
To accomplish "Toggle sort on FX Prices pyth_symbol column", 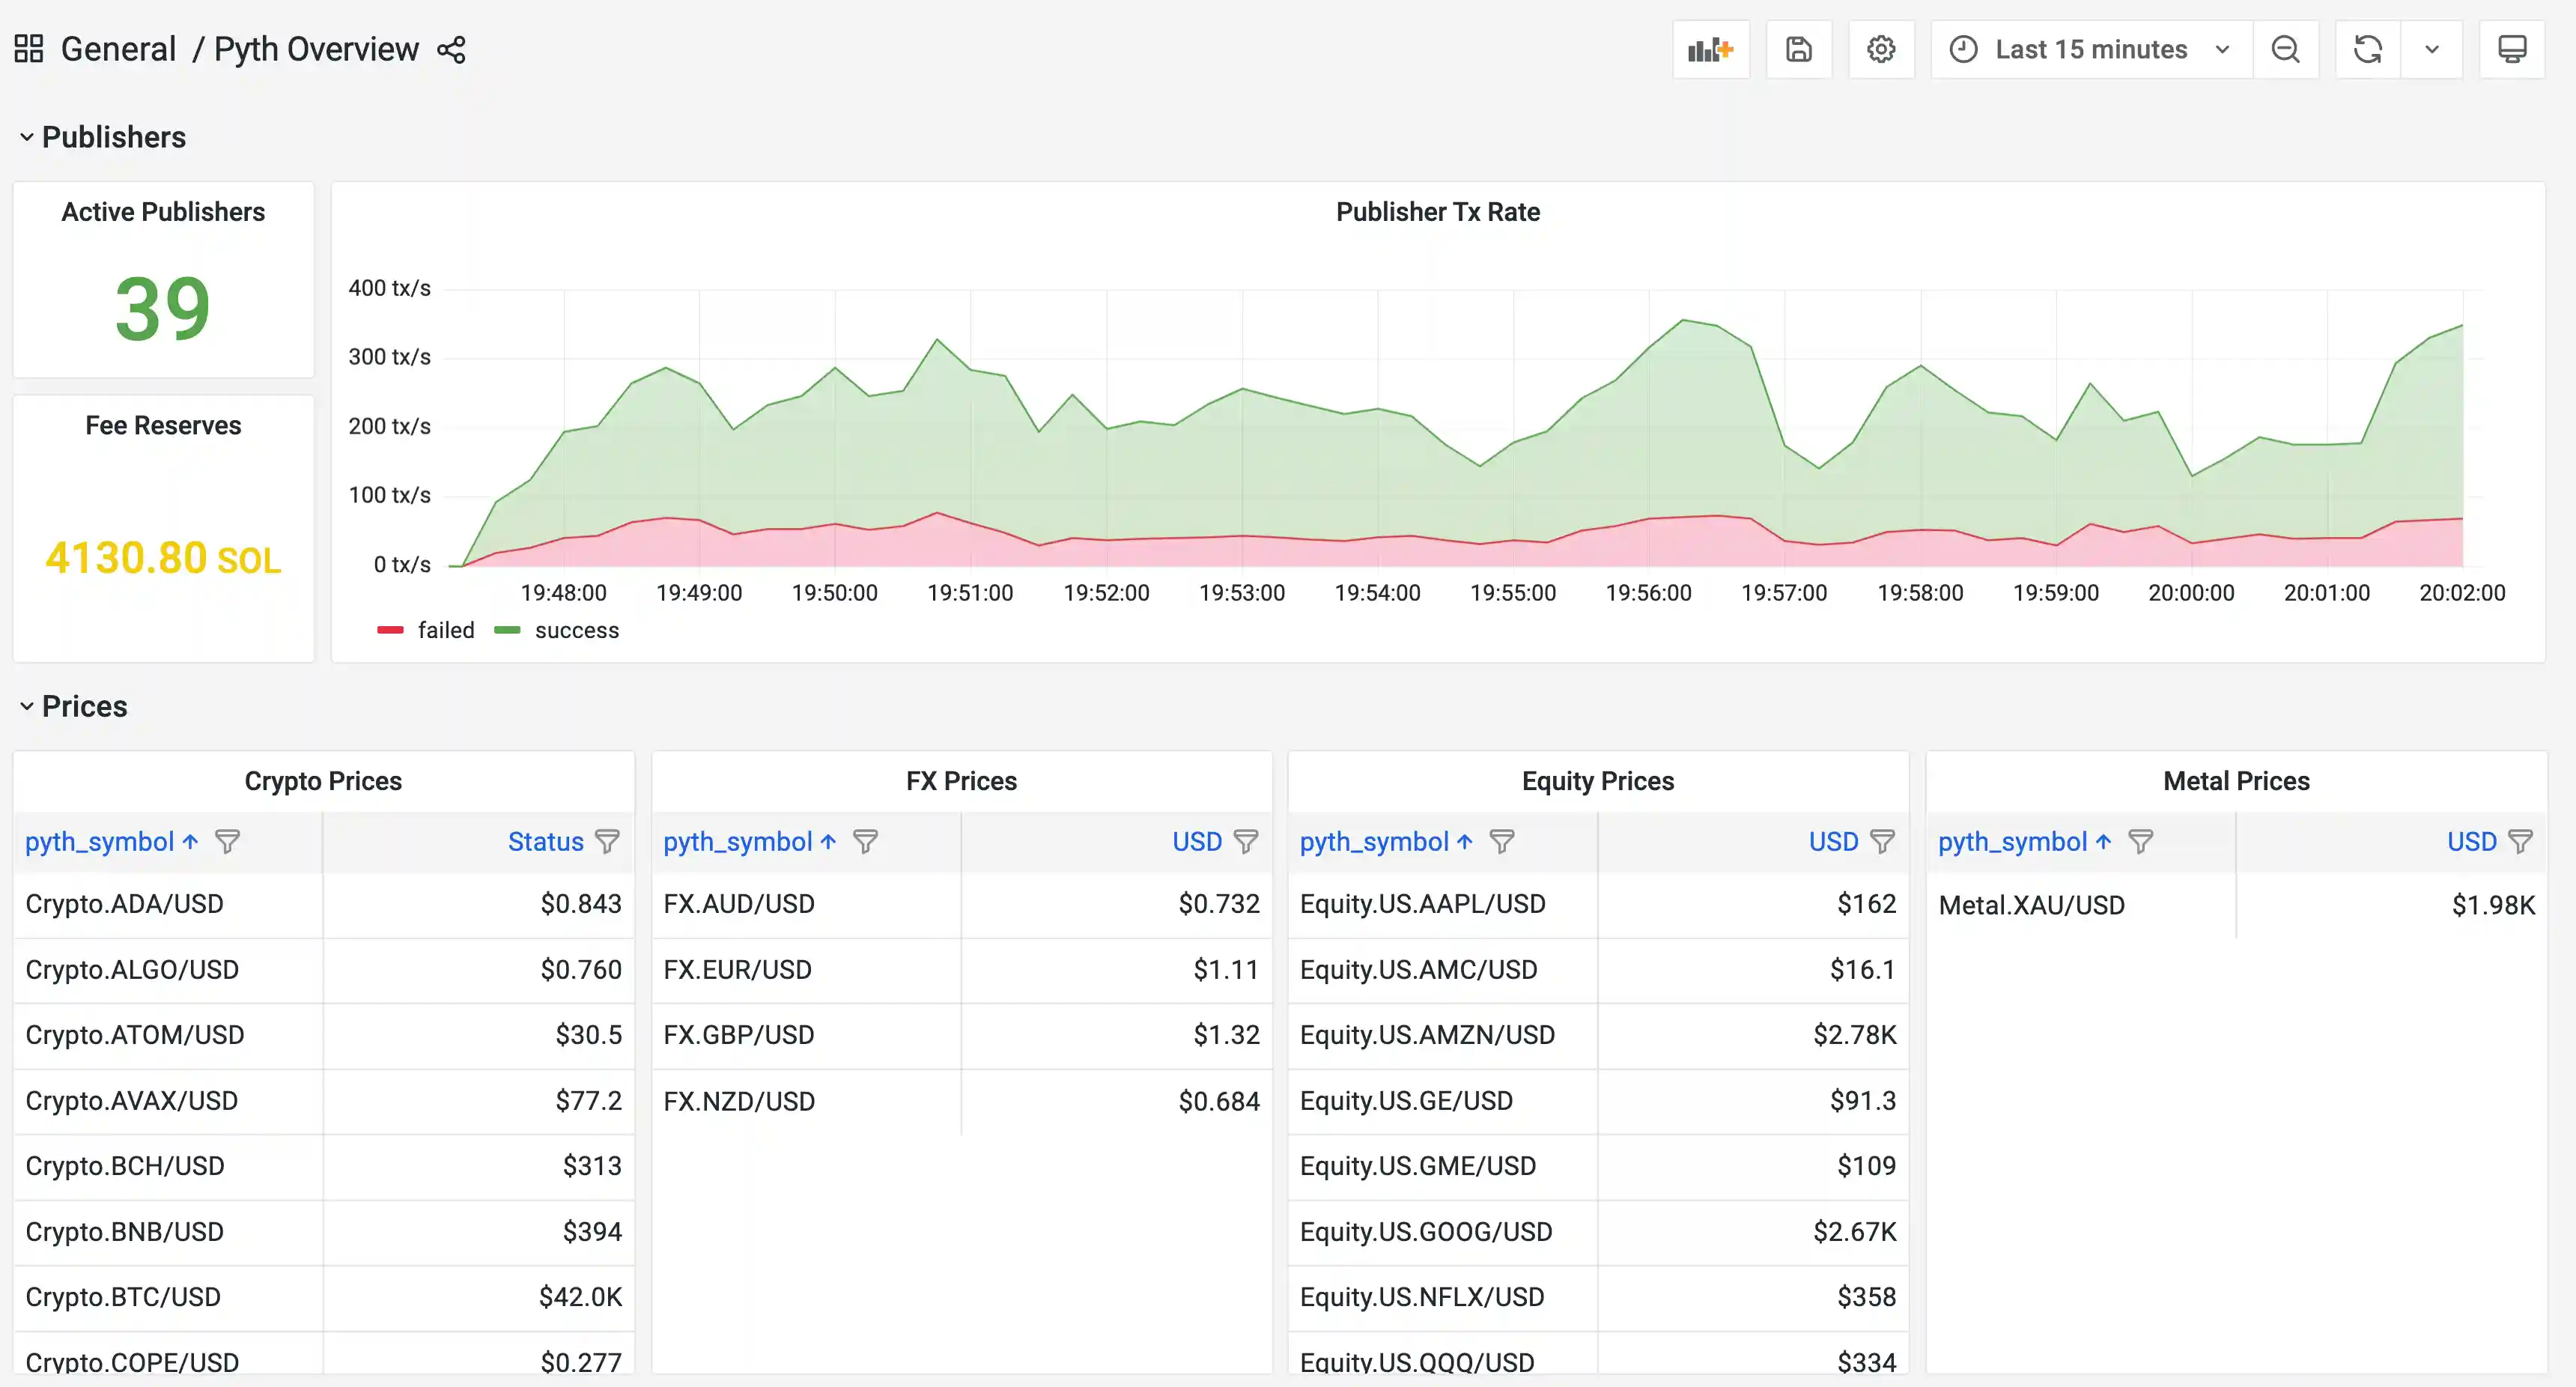I will pos(738,842).
